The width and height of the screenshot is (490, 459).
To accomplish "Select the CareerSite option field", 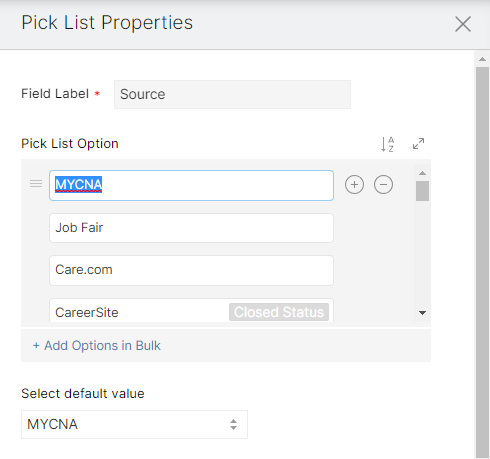I will tap(191, 311).
